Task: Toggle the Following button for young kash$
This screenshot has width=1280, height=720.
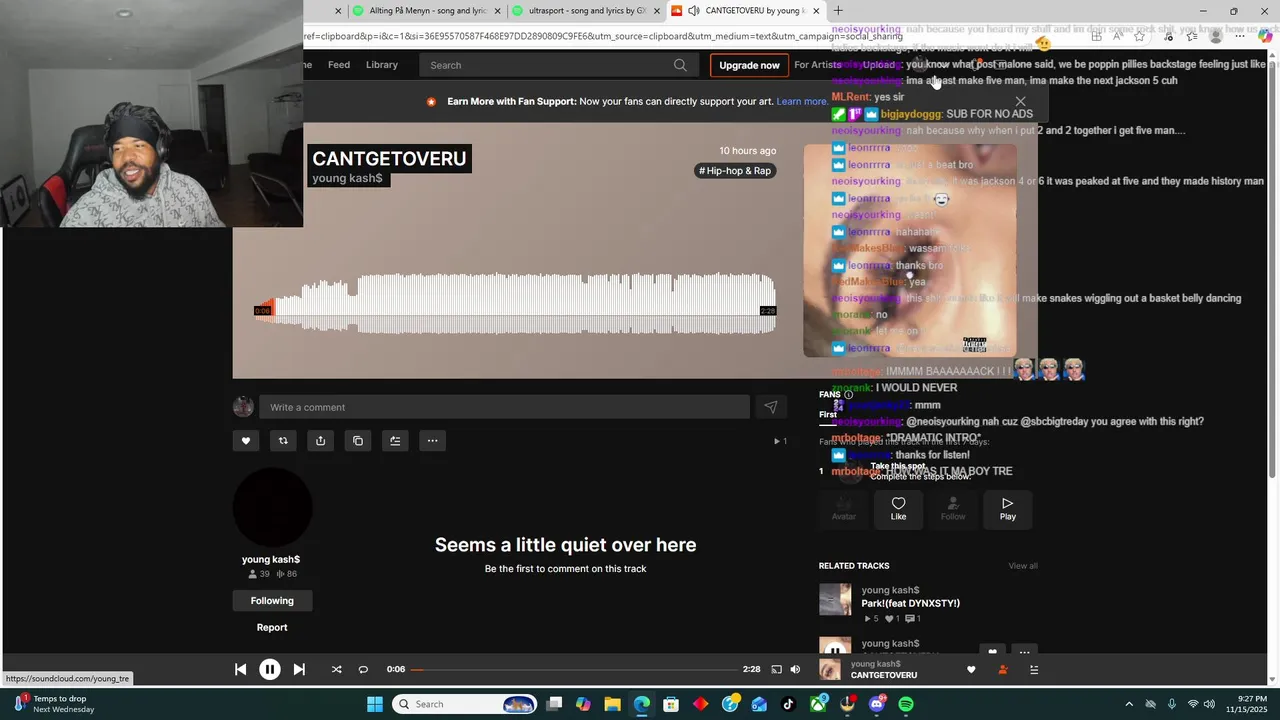Action: pyautogui.click(x=272, y=601)
